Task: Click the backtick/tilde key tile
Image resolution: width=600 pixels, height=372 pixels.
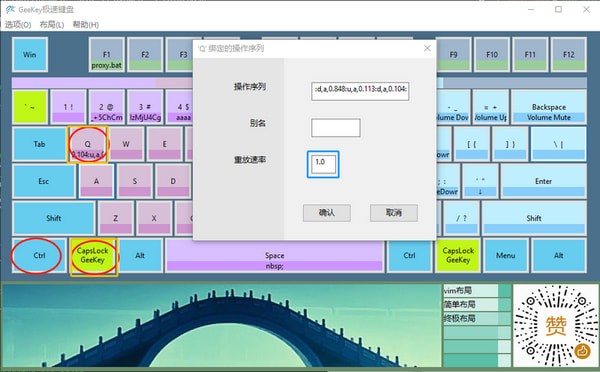Action: 30,107
